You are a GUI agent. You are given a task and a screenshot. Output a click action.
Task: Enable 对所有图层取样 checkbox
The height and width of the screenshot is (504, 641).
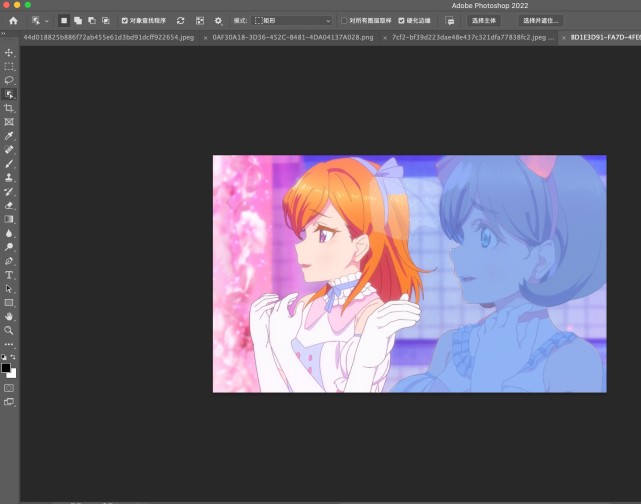[x=344, y=20]
